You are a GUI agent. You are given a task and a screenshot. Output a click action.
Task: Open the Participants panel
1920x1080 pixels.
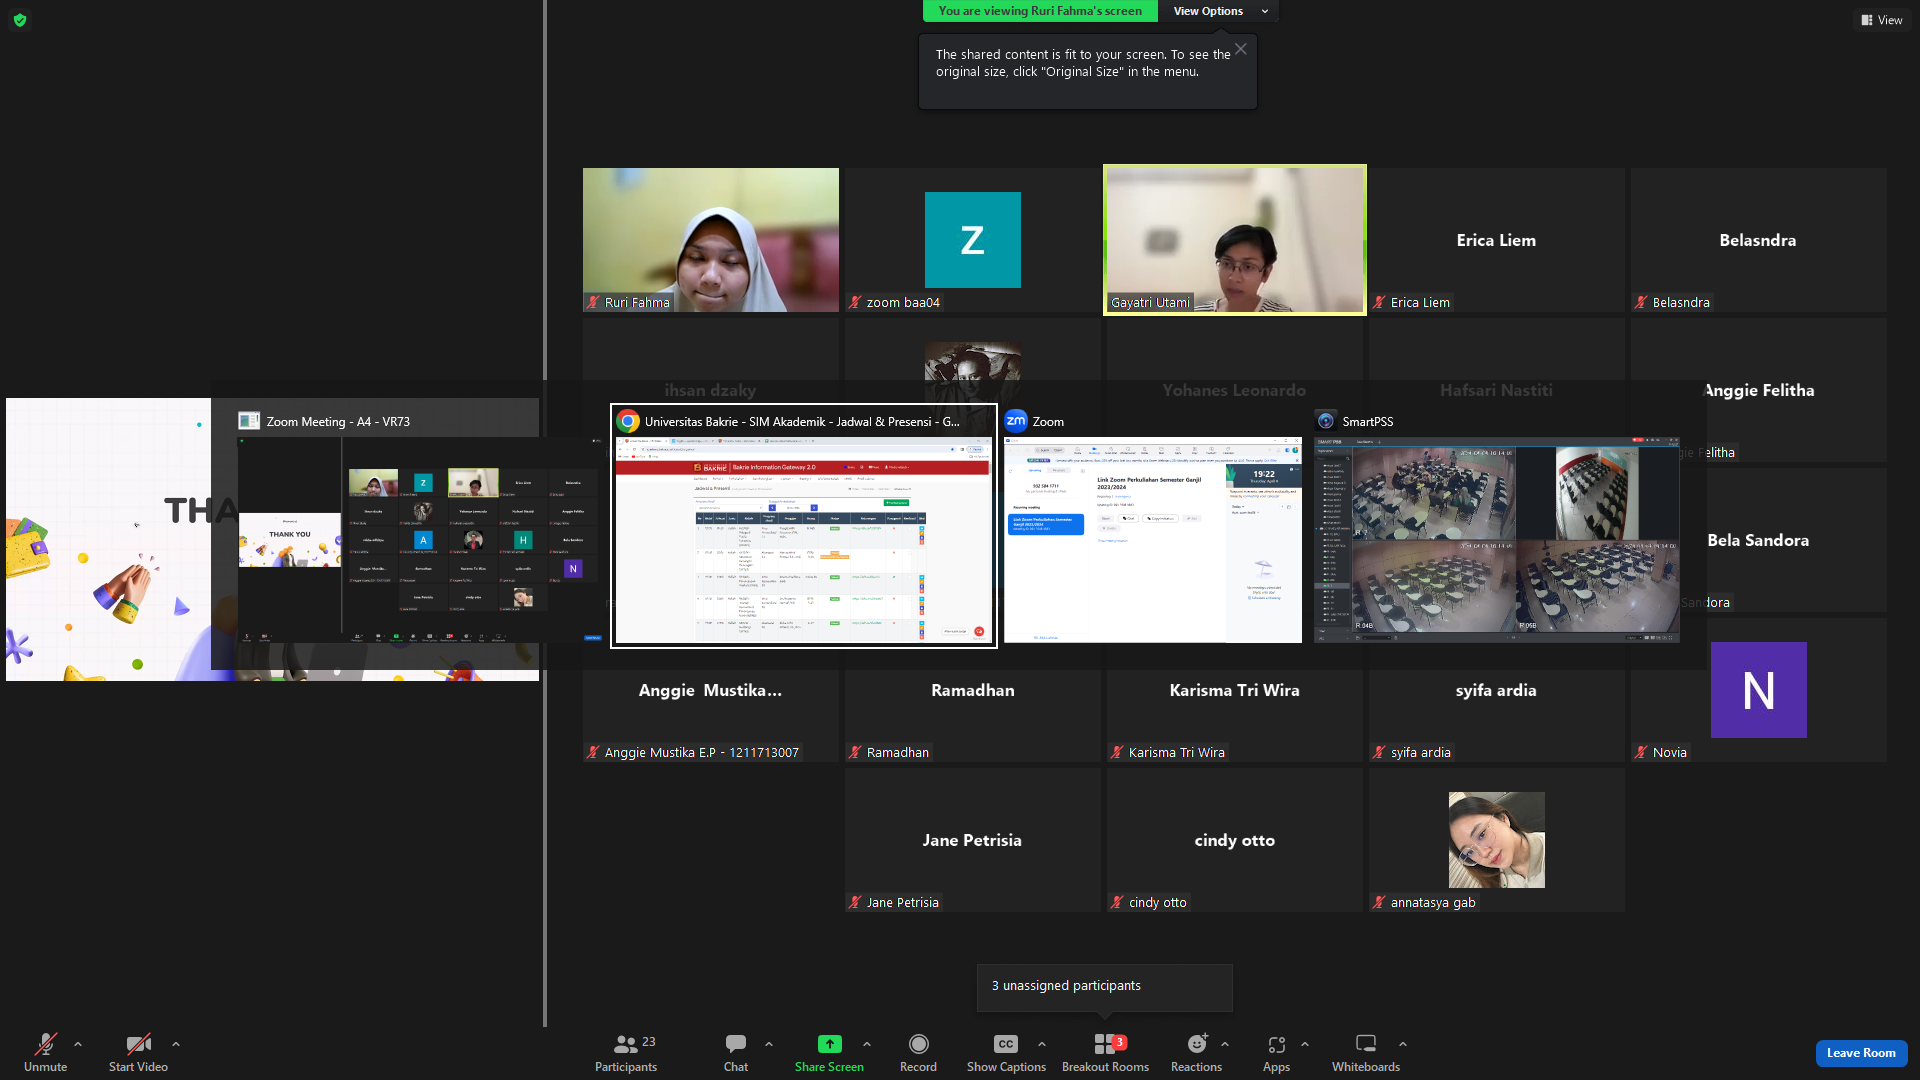click(626, 1052)
